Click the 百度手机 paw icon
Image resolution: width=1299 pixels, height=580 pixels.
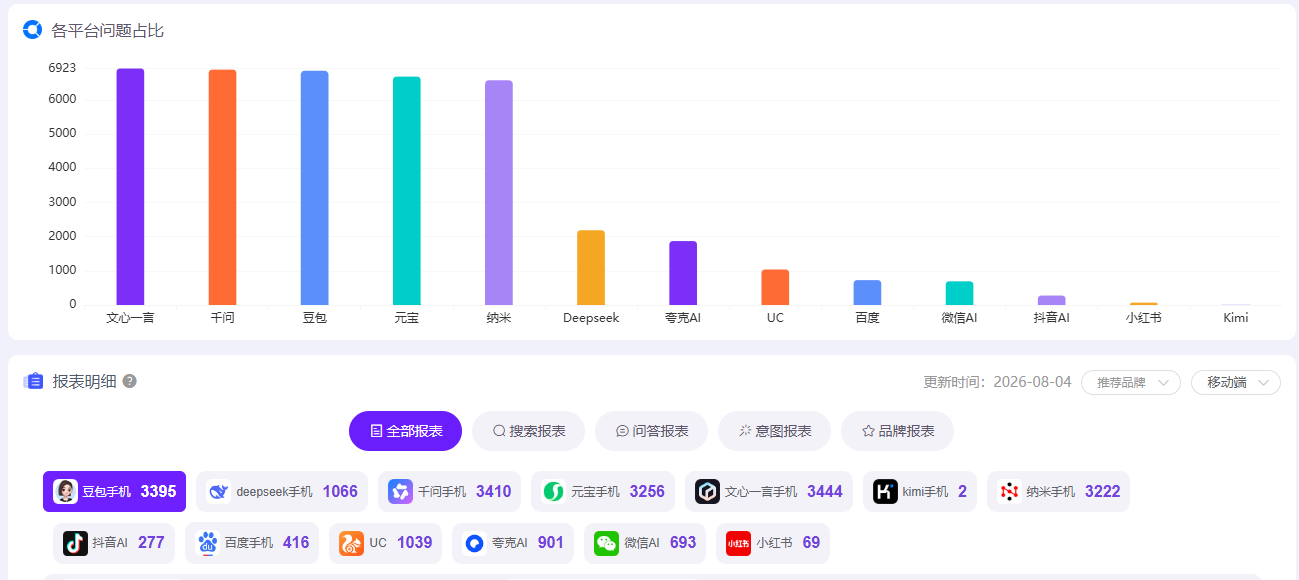coord(208,543)
